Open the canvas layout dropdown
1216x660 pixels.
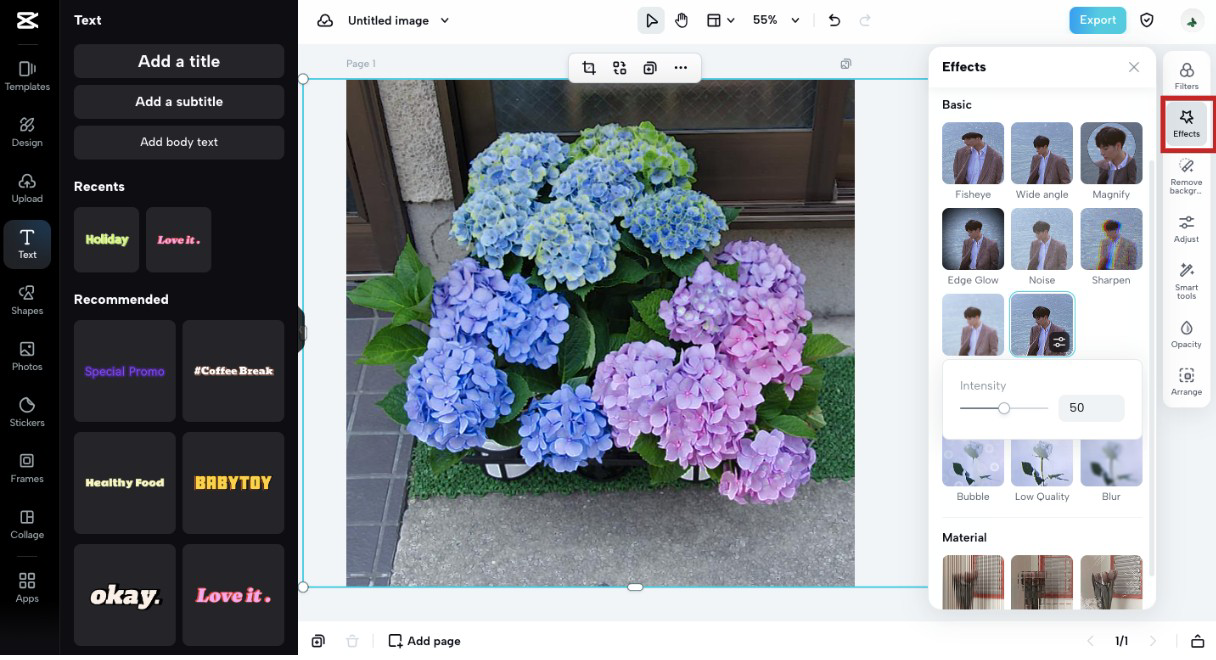pyautogui.click(x=721, y=20)
